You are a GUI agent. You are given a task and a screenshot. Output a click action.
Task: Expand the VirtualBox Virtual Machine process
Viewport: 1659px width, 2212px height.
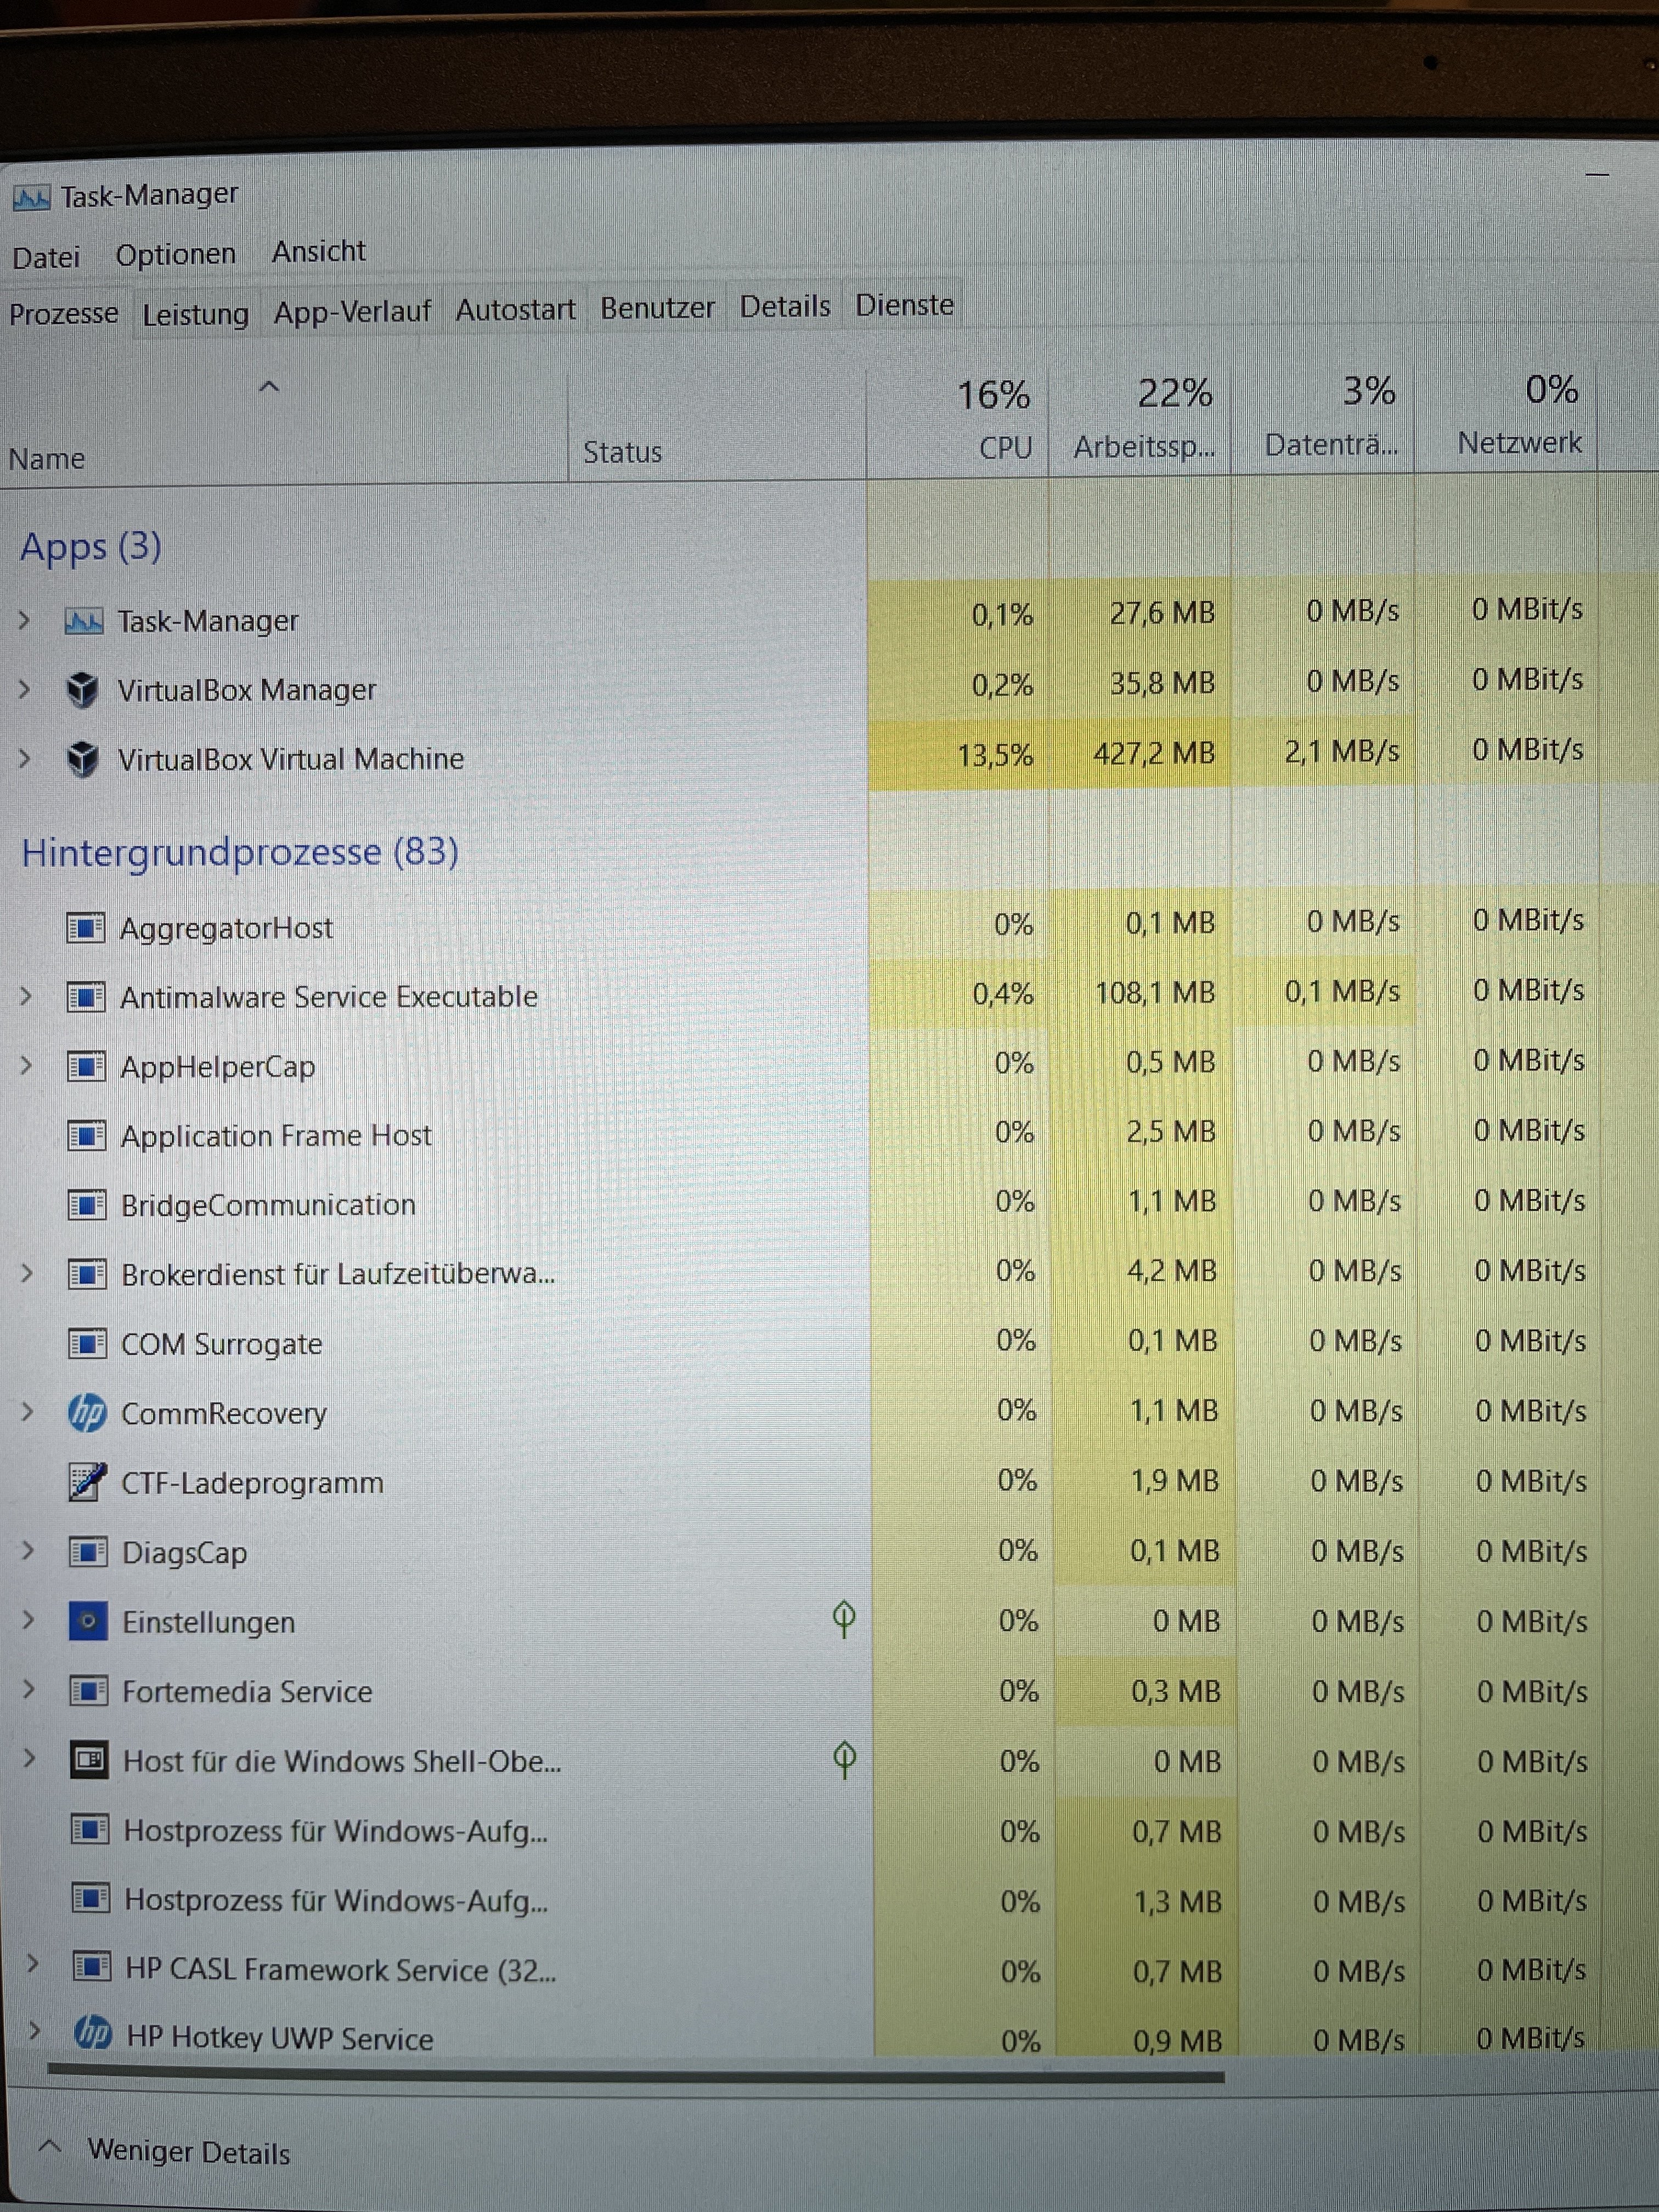[25, 758]
